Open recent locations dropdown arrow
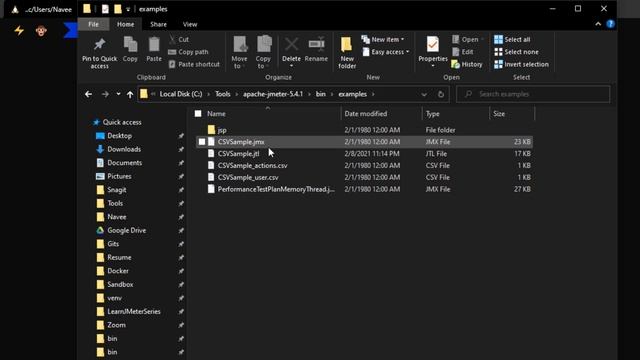Image resolution: width=640 pixels, height=360 pixels. pyautogui.click(x=118, y=94)
